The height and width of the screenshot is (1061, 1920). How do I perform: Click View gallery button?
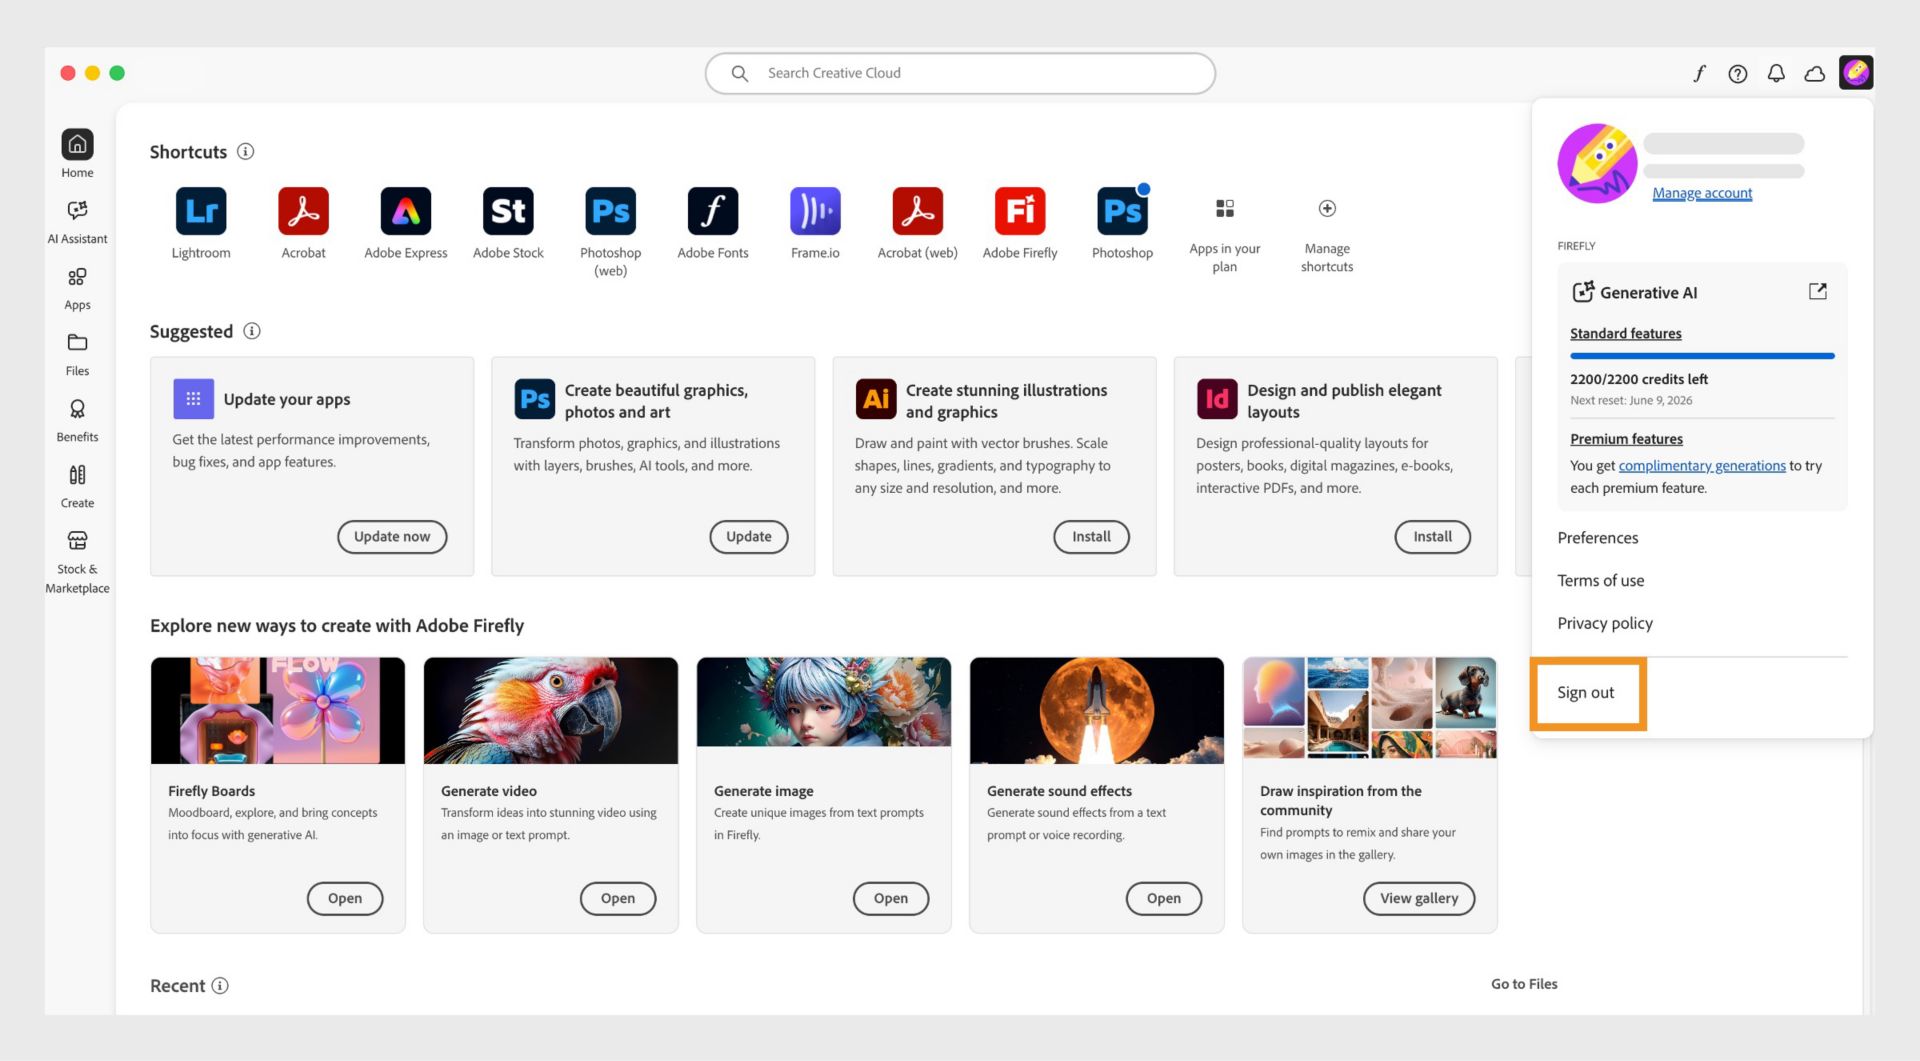coord(1419,898)
